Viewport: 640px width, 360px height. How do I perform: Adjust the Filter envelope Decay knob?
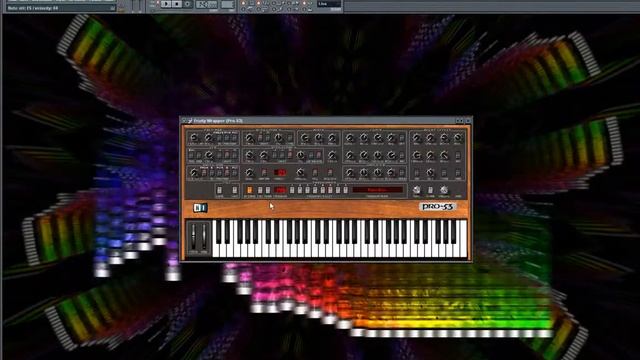pos(364,155)
